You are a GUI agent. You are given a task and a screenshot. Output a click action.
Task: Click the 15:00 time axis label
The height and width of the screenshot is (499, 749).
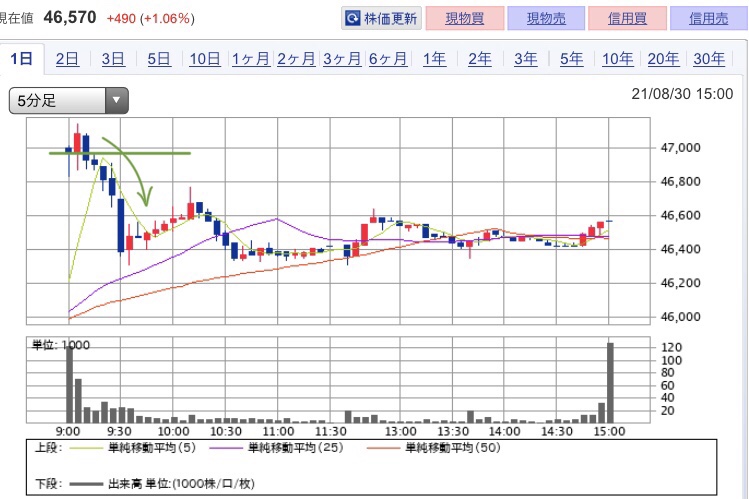pyautogui.click(x=609, y=432)
